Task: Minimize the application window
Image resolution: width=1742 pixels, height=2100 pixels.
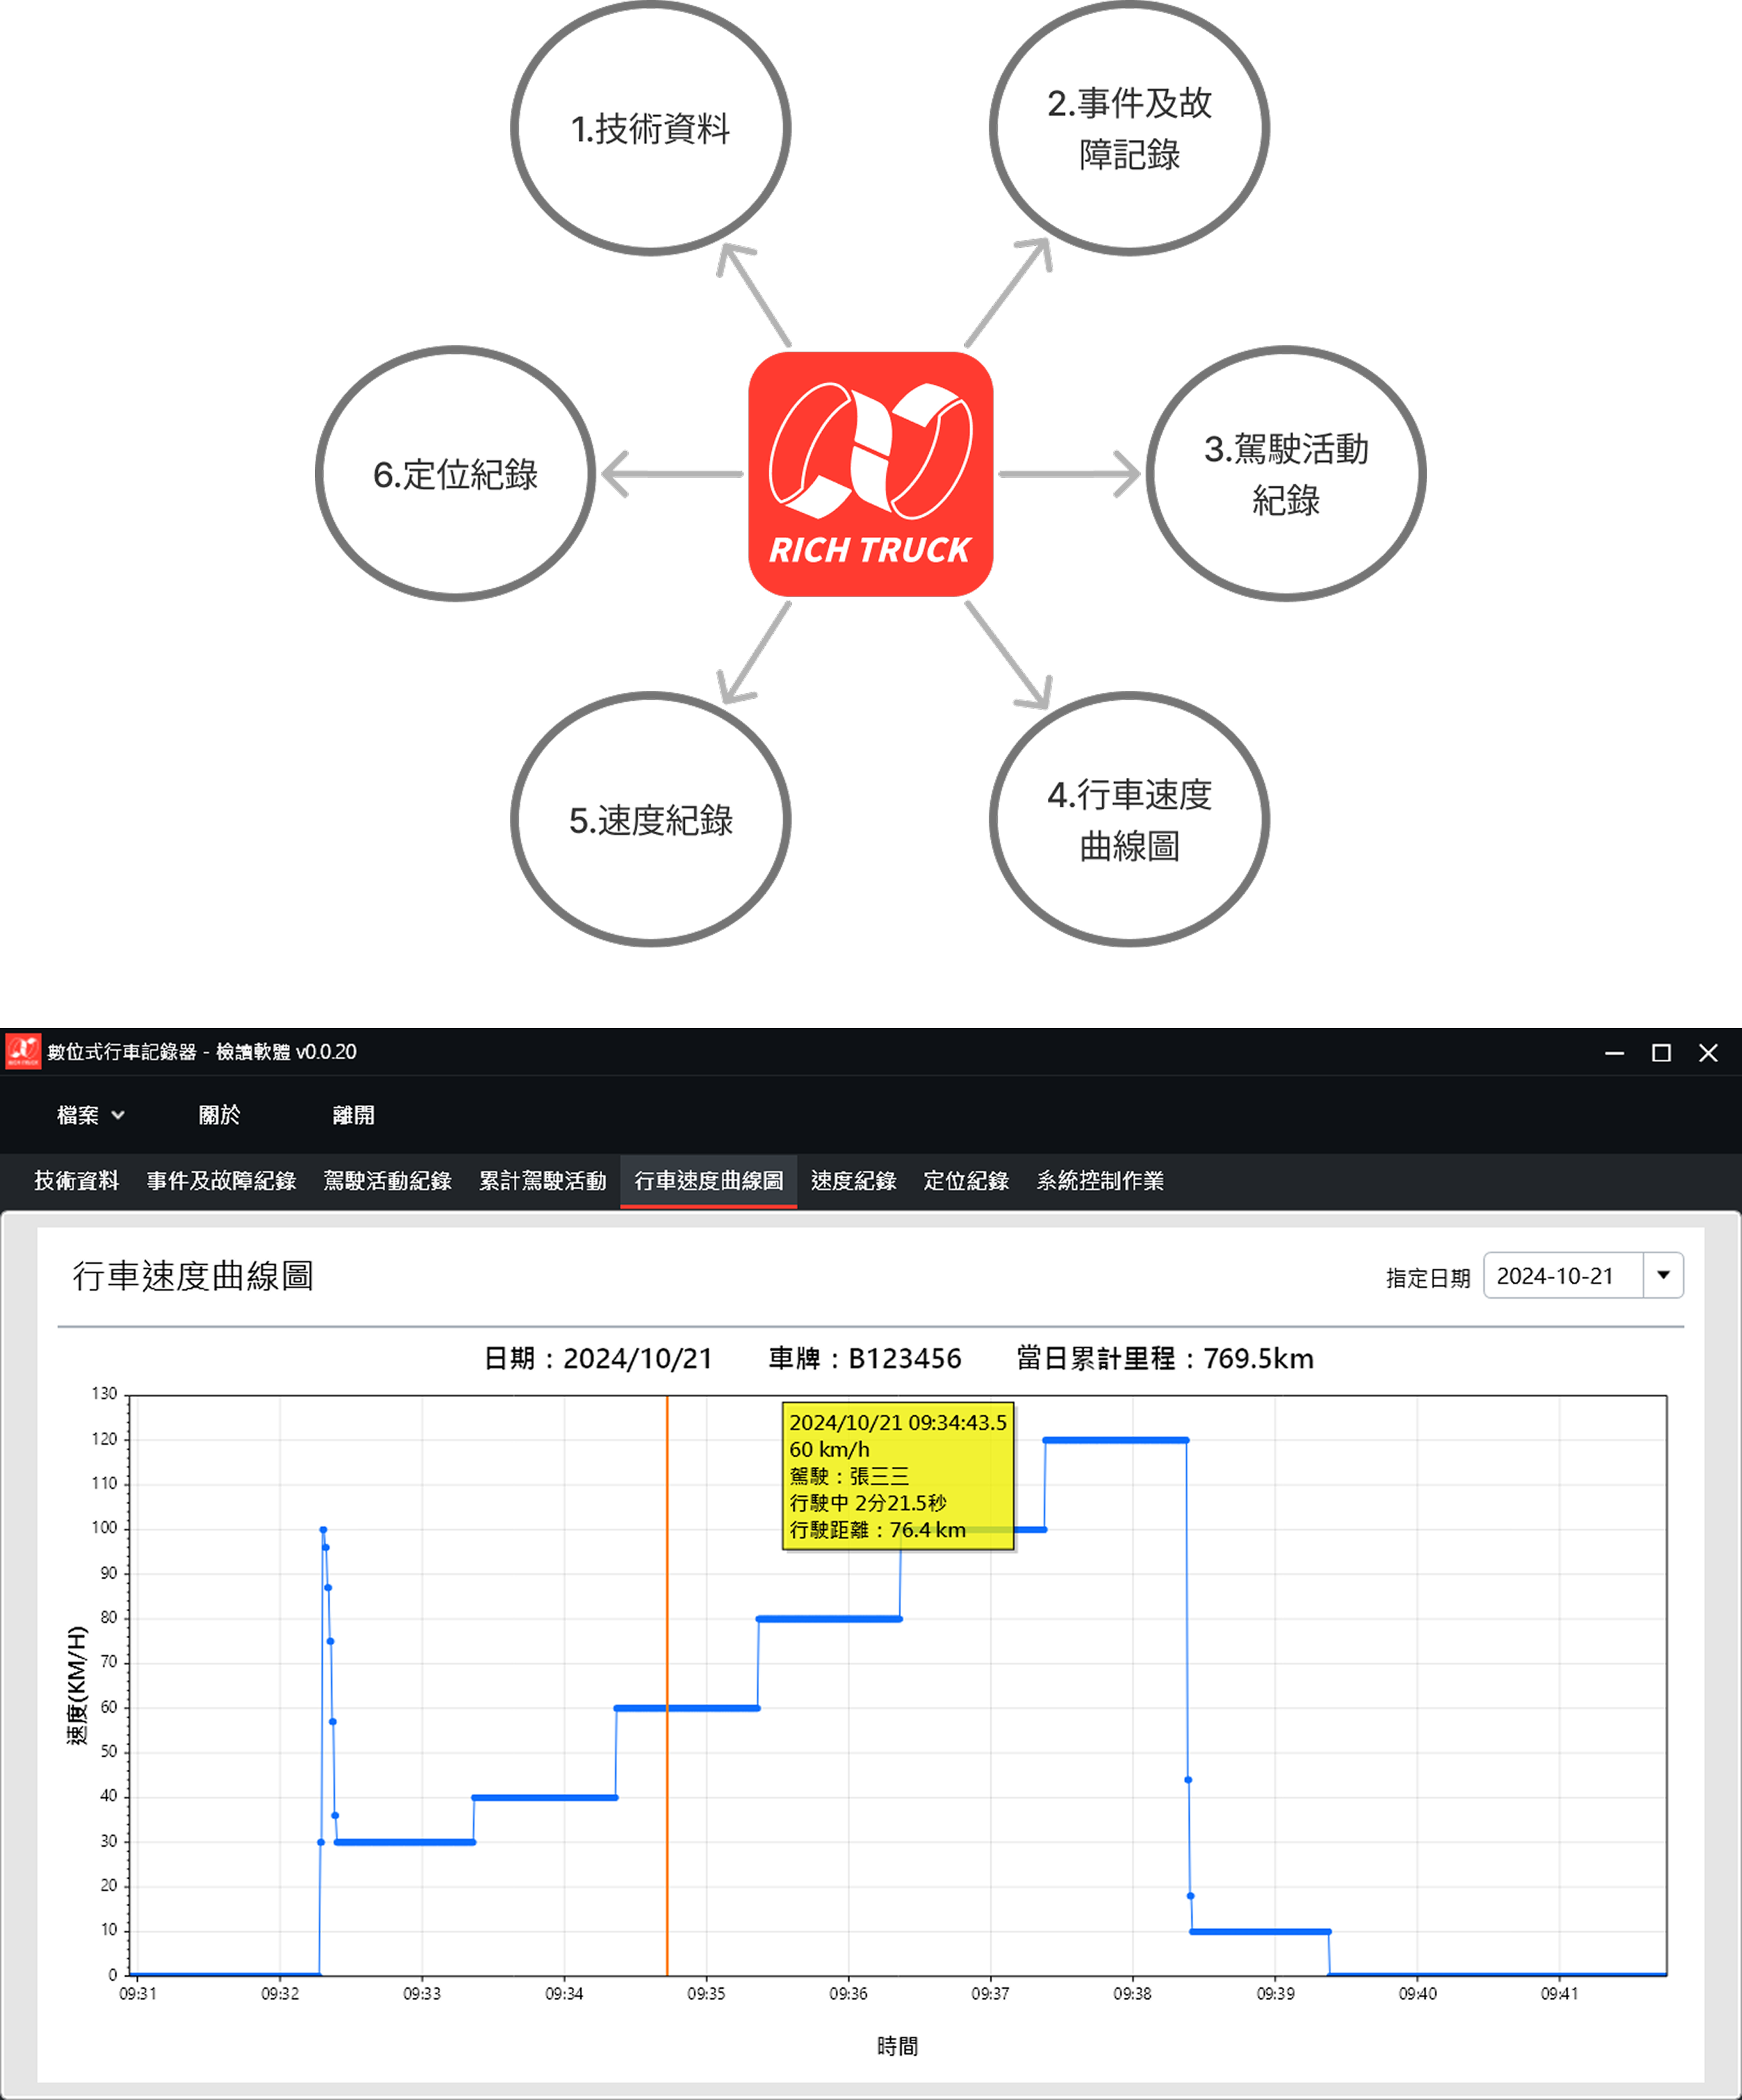Action: click(x=1614, y=1053)
